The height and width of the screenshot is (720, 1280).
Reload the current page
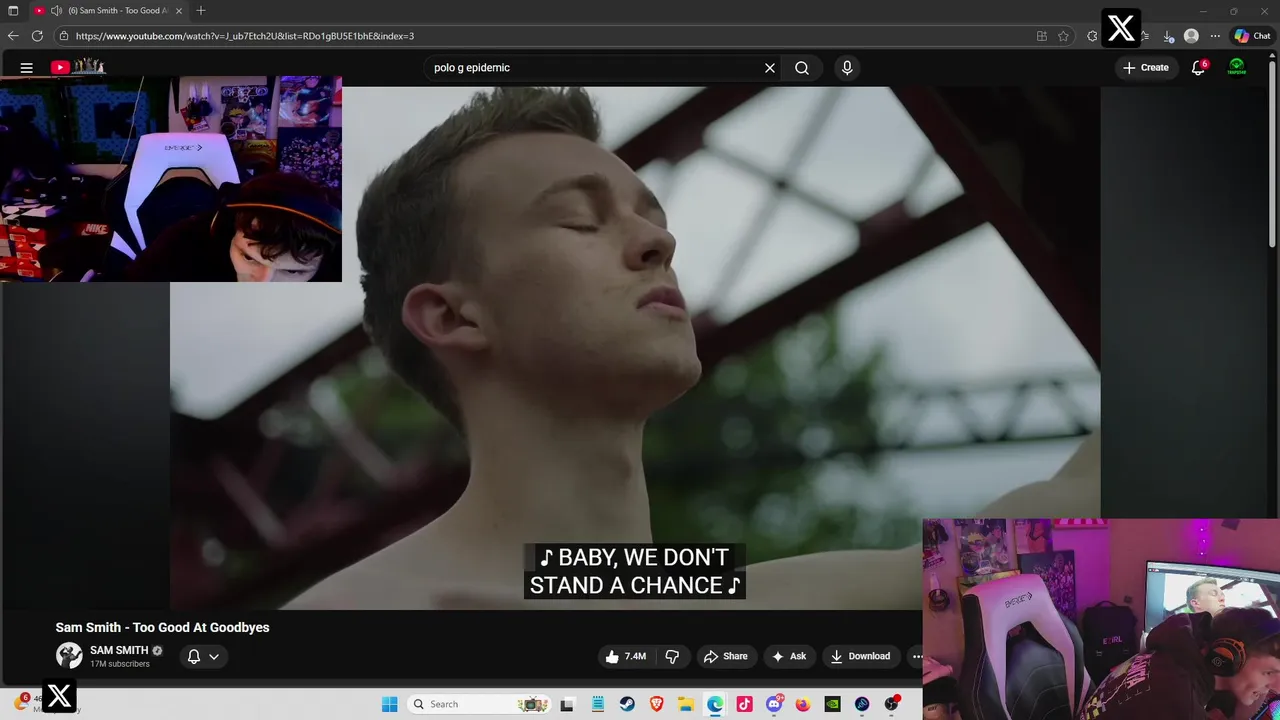[x=37, y=36]
